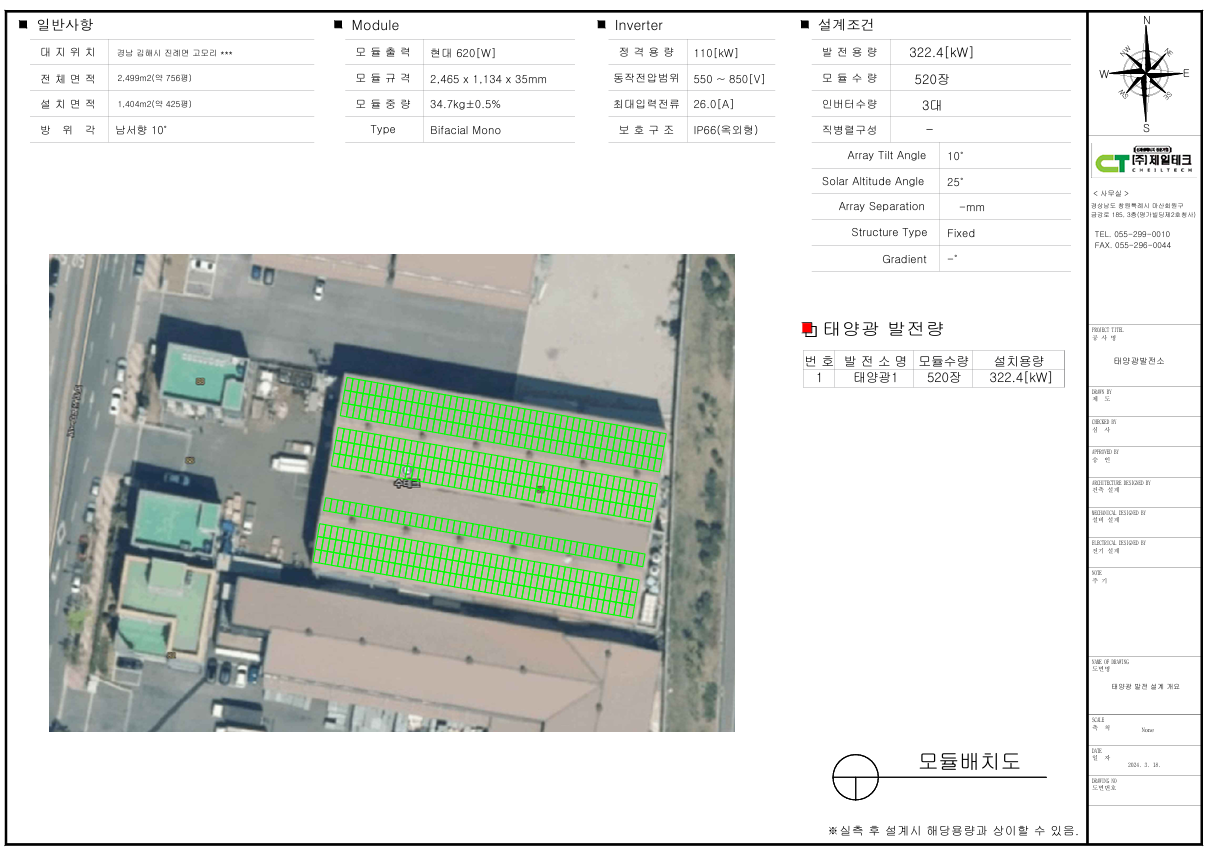Viewport: 1211px width, 852px height.
Task: Select the 110[kW] inverter rated capacity
Action: (x=716, y=53)
